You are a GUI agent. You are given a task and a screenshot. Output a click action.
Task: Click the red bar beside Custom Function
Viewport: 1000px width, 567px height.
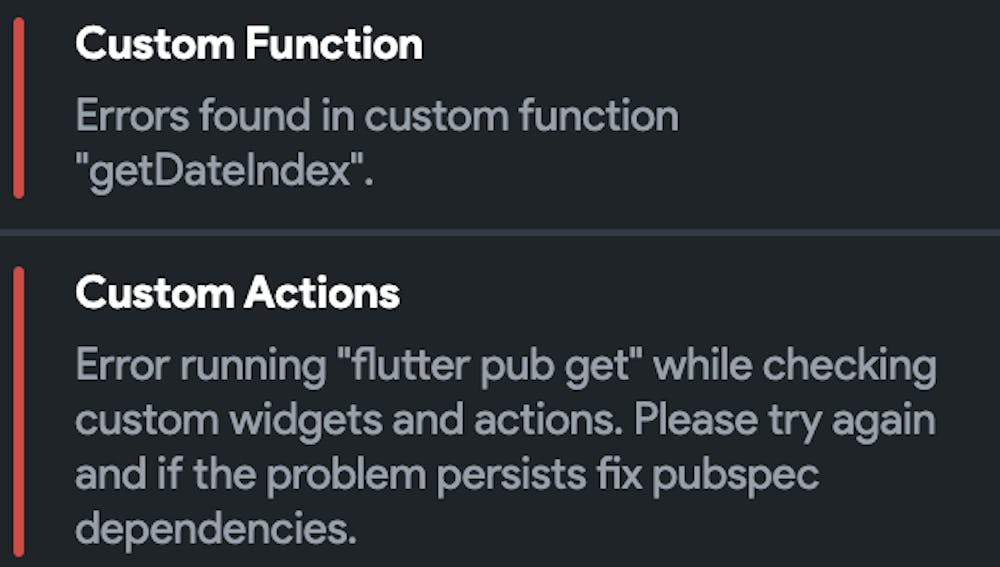(19, 108)
